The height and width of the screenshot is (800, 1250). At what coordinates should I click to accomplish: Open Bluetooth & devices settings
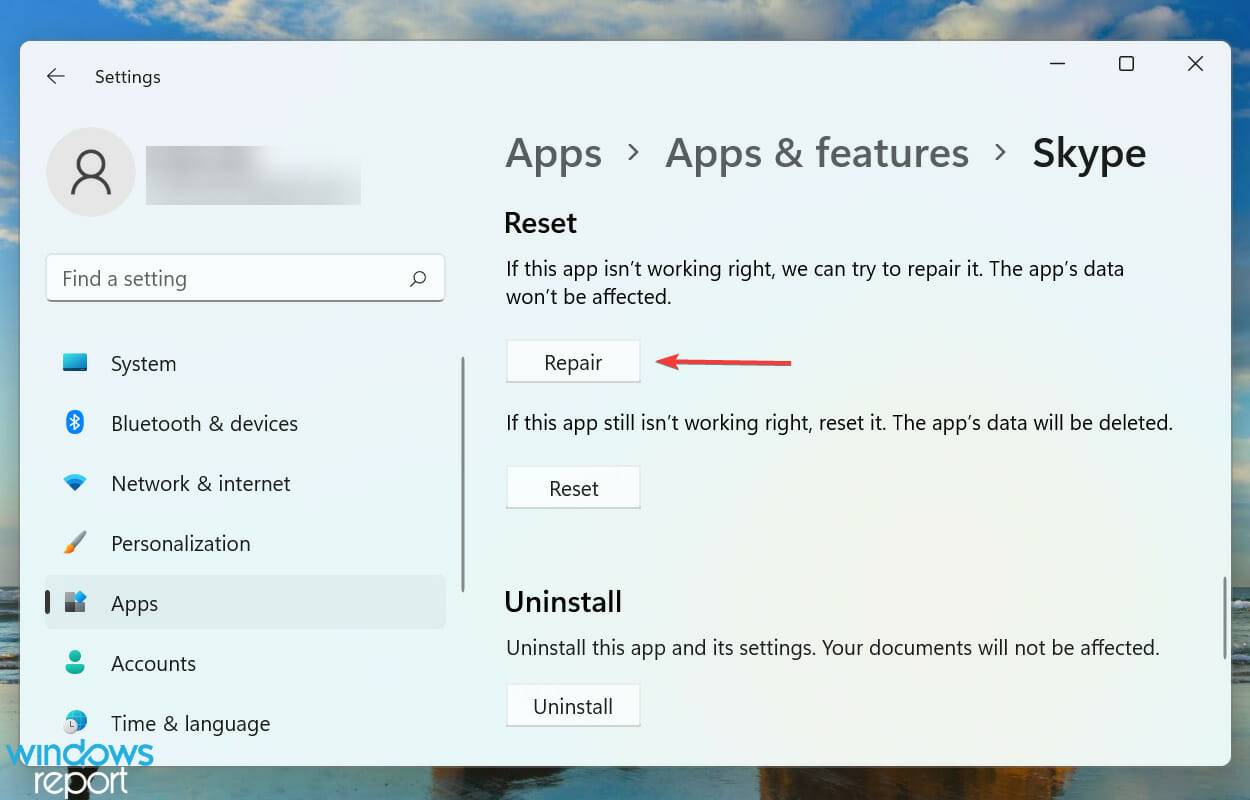(204, 423)
